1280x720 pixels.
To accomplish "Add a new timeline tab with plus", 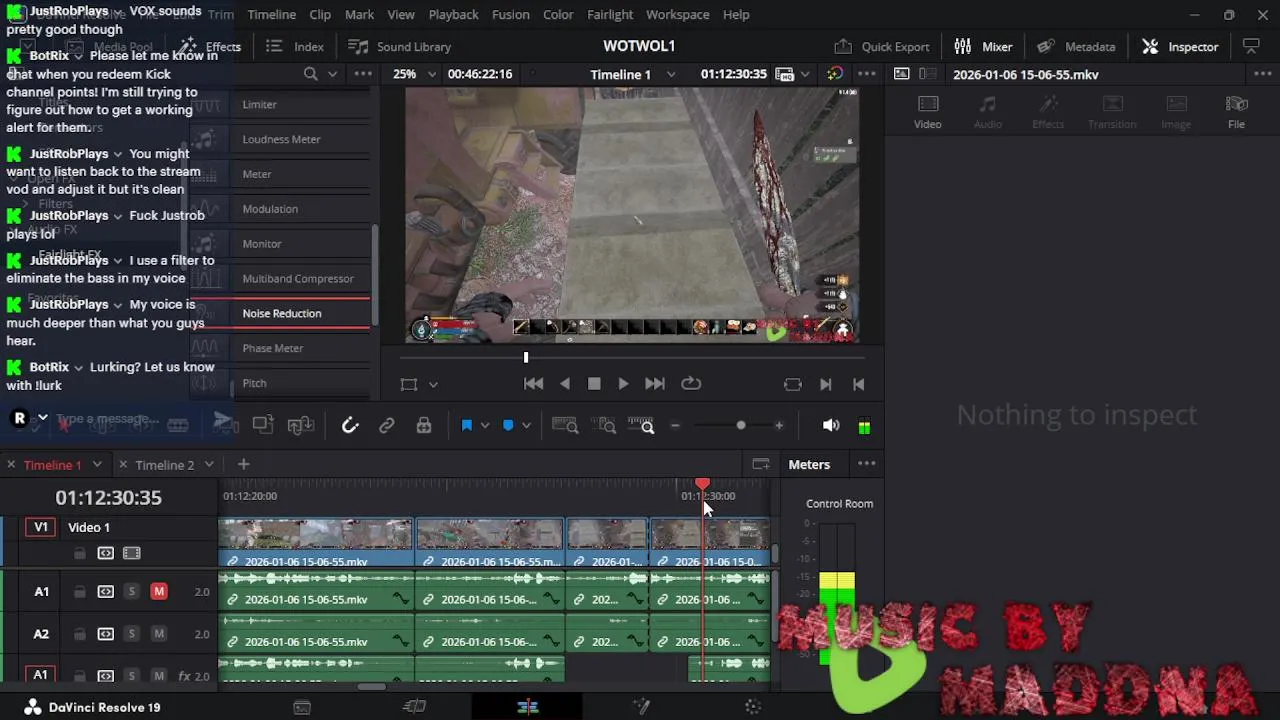I will 243,464.
